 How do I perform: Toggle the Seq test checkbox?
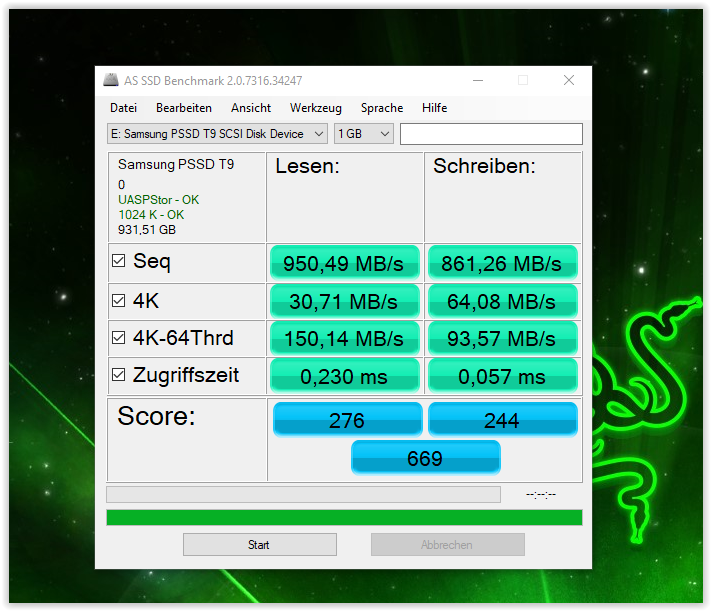point(118,260)
